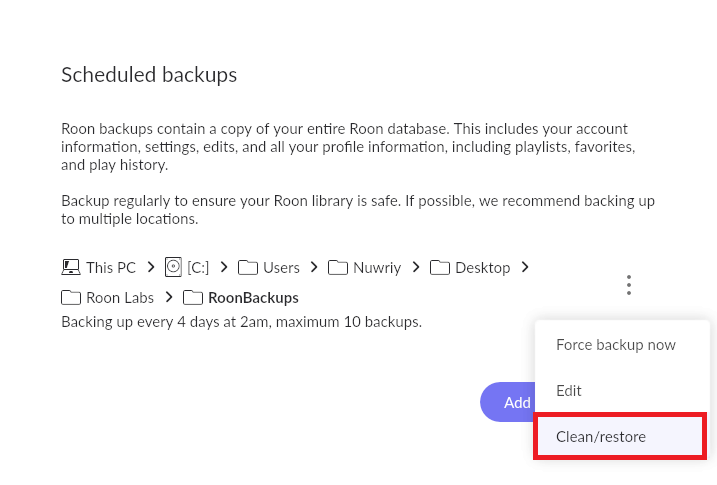The image size is (717, 485).
Task: Select Edit in the context menu
Action: coord(569,391)
